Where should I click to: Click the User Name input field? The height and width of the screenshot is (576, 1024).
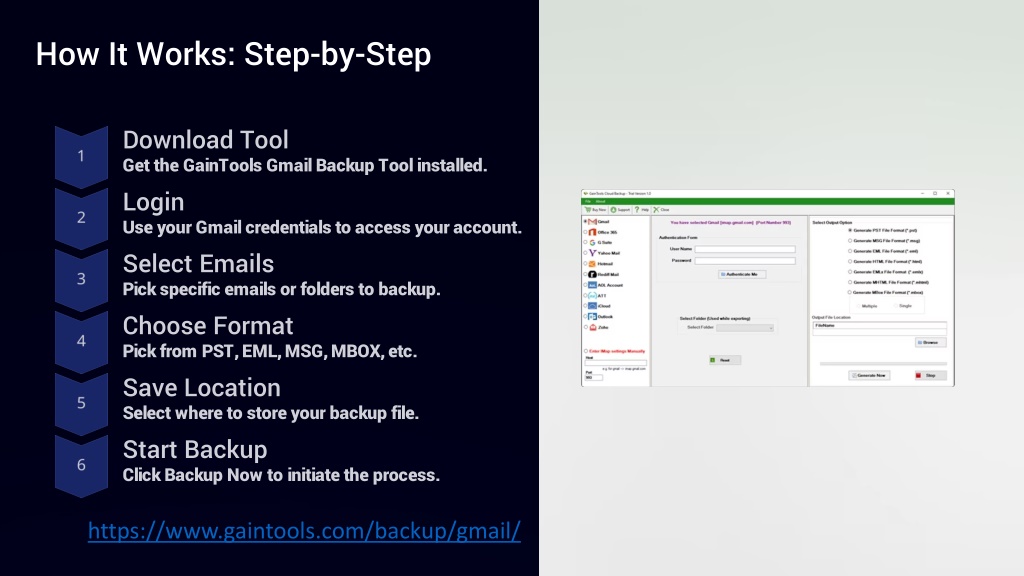coord(745,249)
